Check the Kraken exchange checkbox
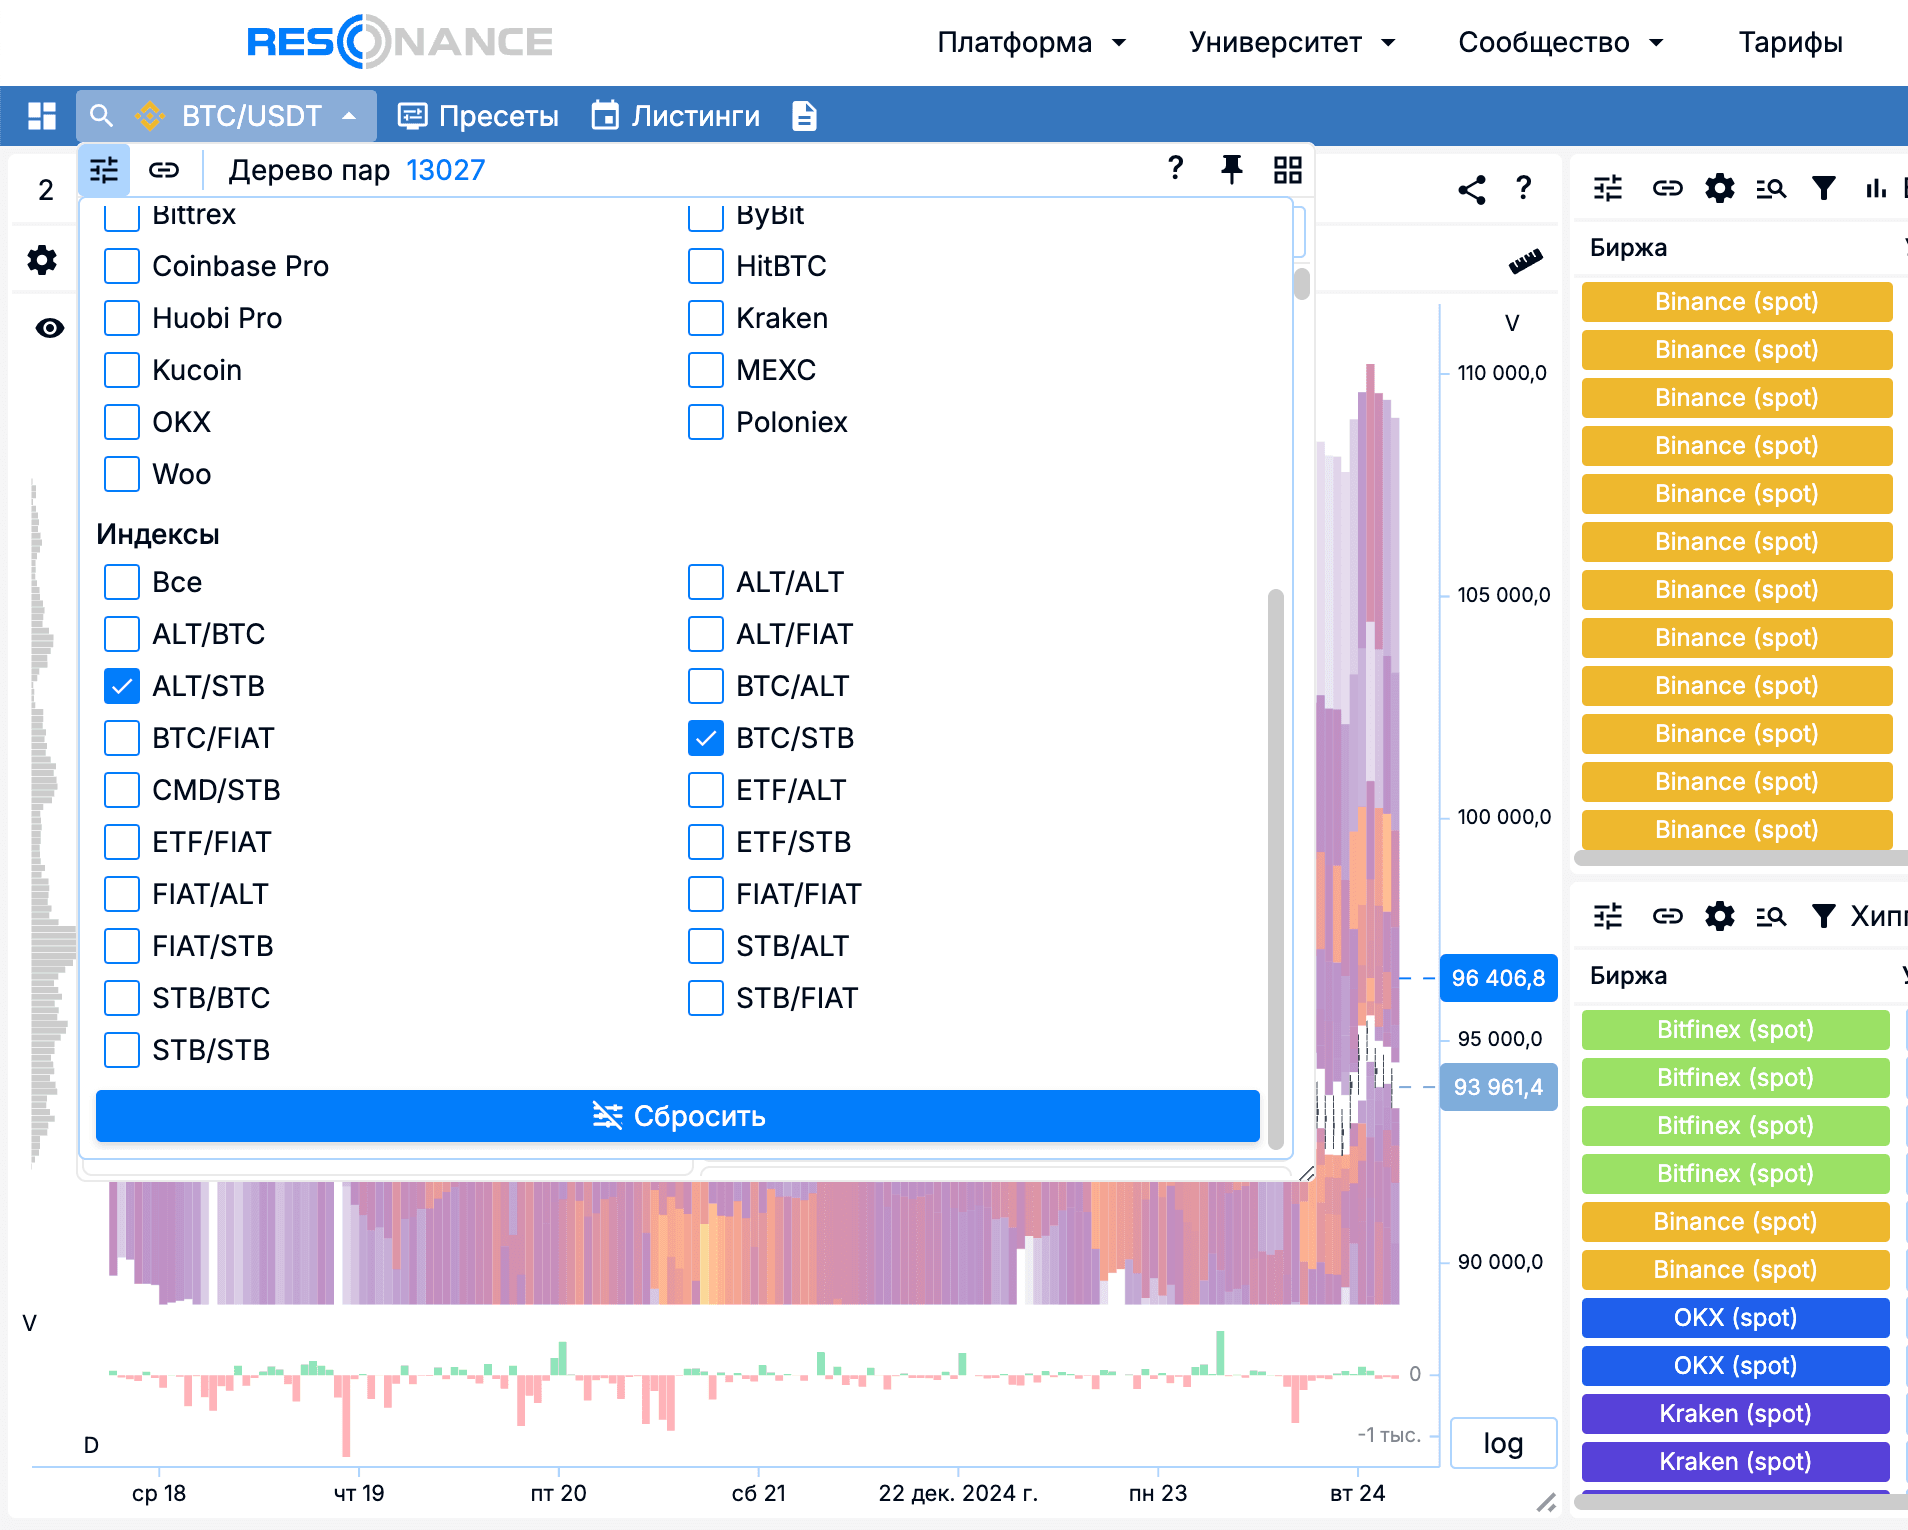This screenshot has height=1530, width=1908. 706,318
